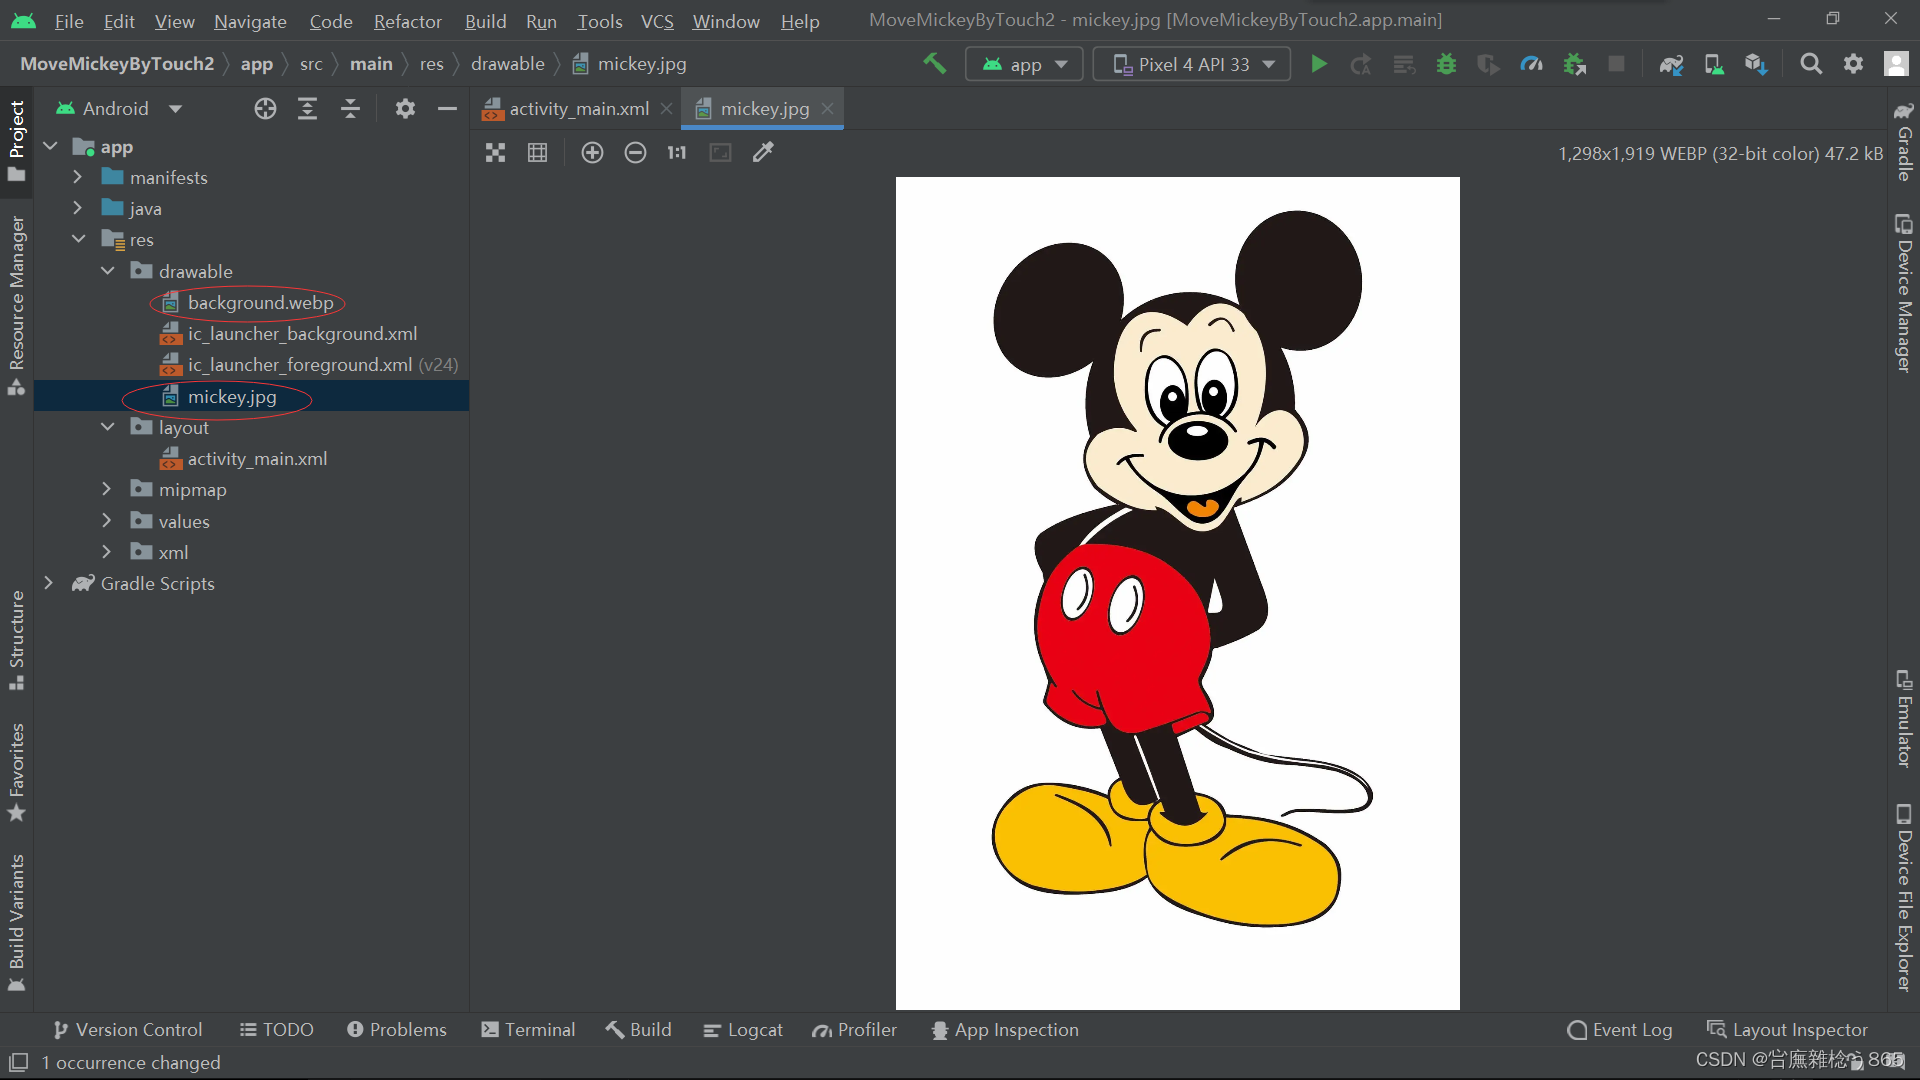Click the Expand All icon in Project panel
The height and width of the screenshot is (1080, 1920).
click(x=308, y=109)
